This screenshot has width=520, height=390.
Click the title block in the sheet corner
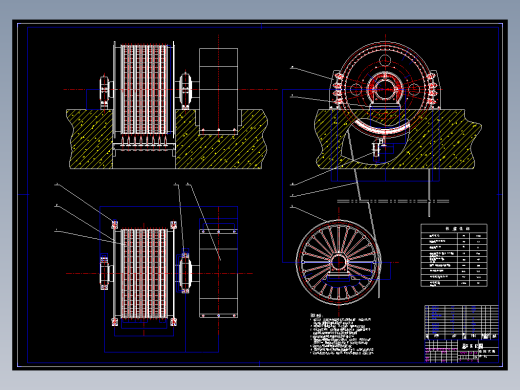pyautogui.click(x=462, y=351)
